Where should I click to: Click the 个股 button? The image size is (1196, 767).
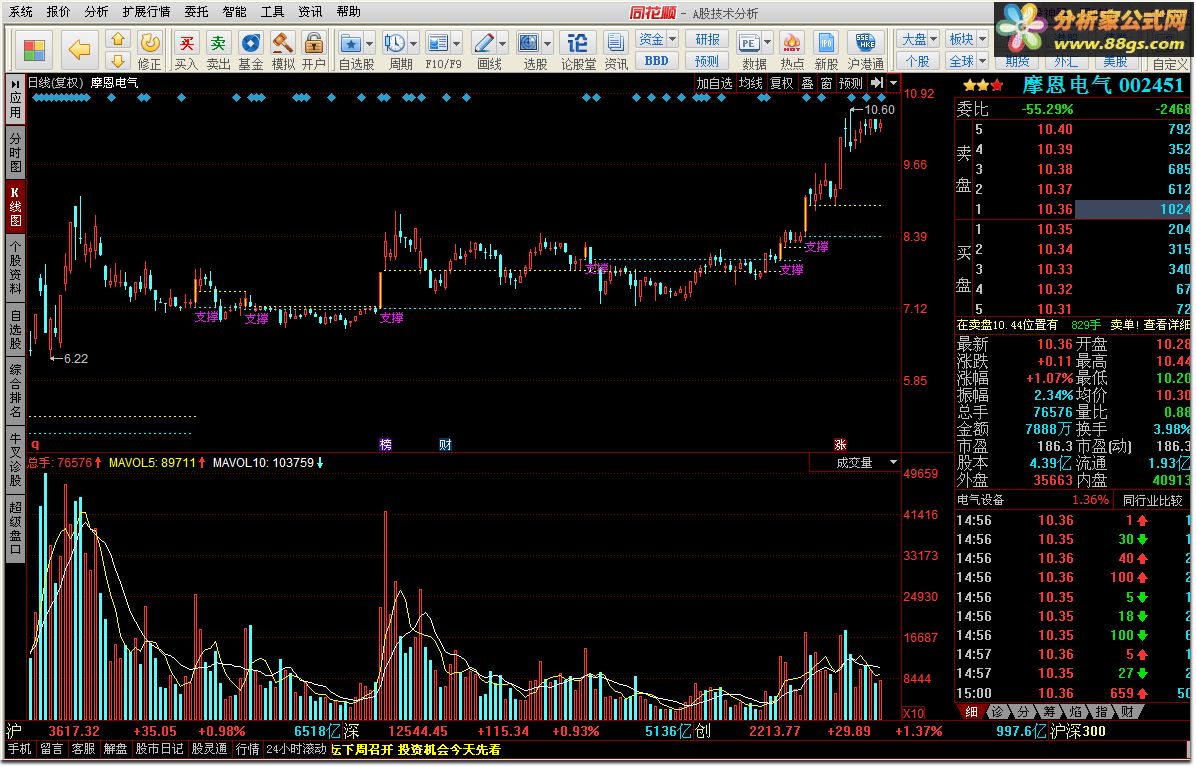pyautogui.click(x=918, y=61)
